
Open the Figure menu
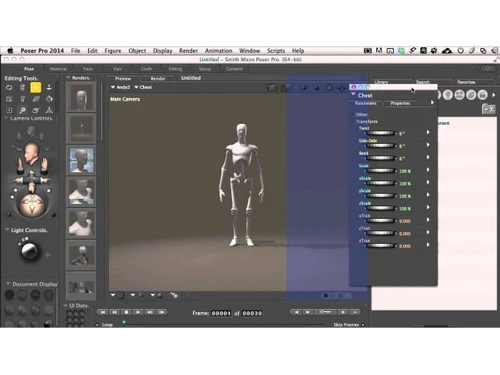[113, 51]
